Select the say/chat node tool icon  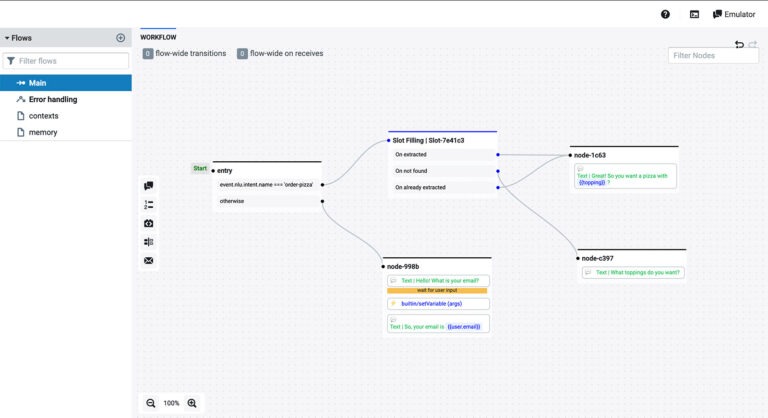click(x=148, y=186)
